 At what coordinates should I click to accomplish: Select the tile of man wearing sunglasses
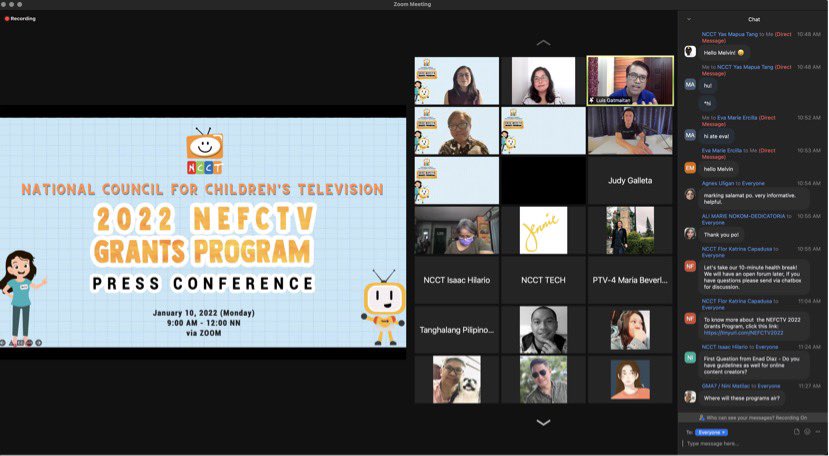543,379
